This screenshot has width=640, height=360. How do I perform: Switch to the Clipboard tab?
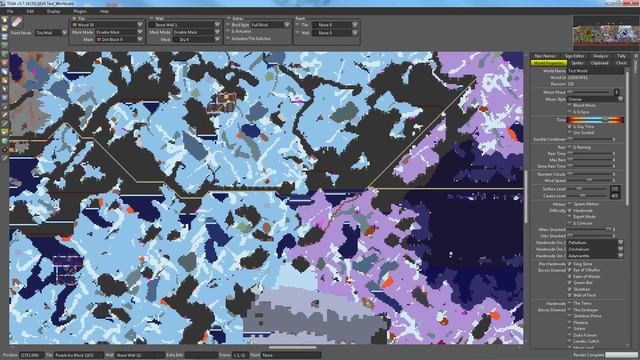pyautogui.click(x=599, y=63)
